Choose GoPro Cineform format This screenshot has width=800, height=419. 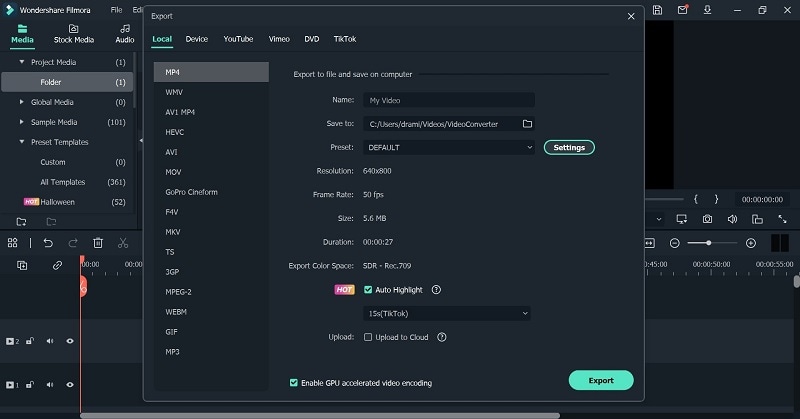pos(211,192)
